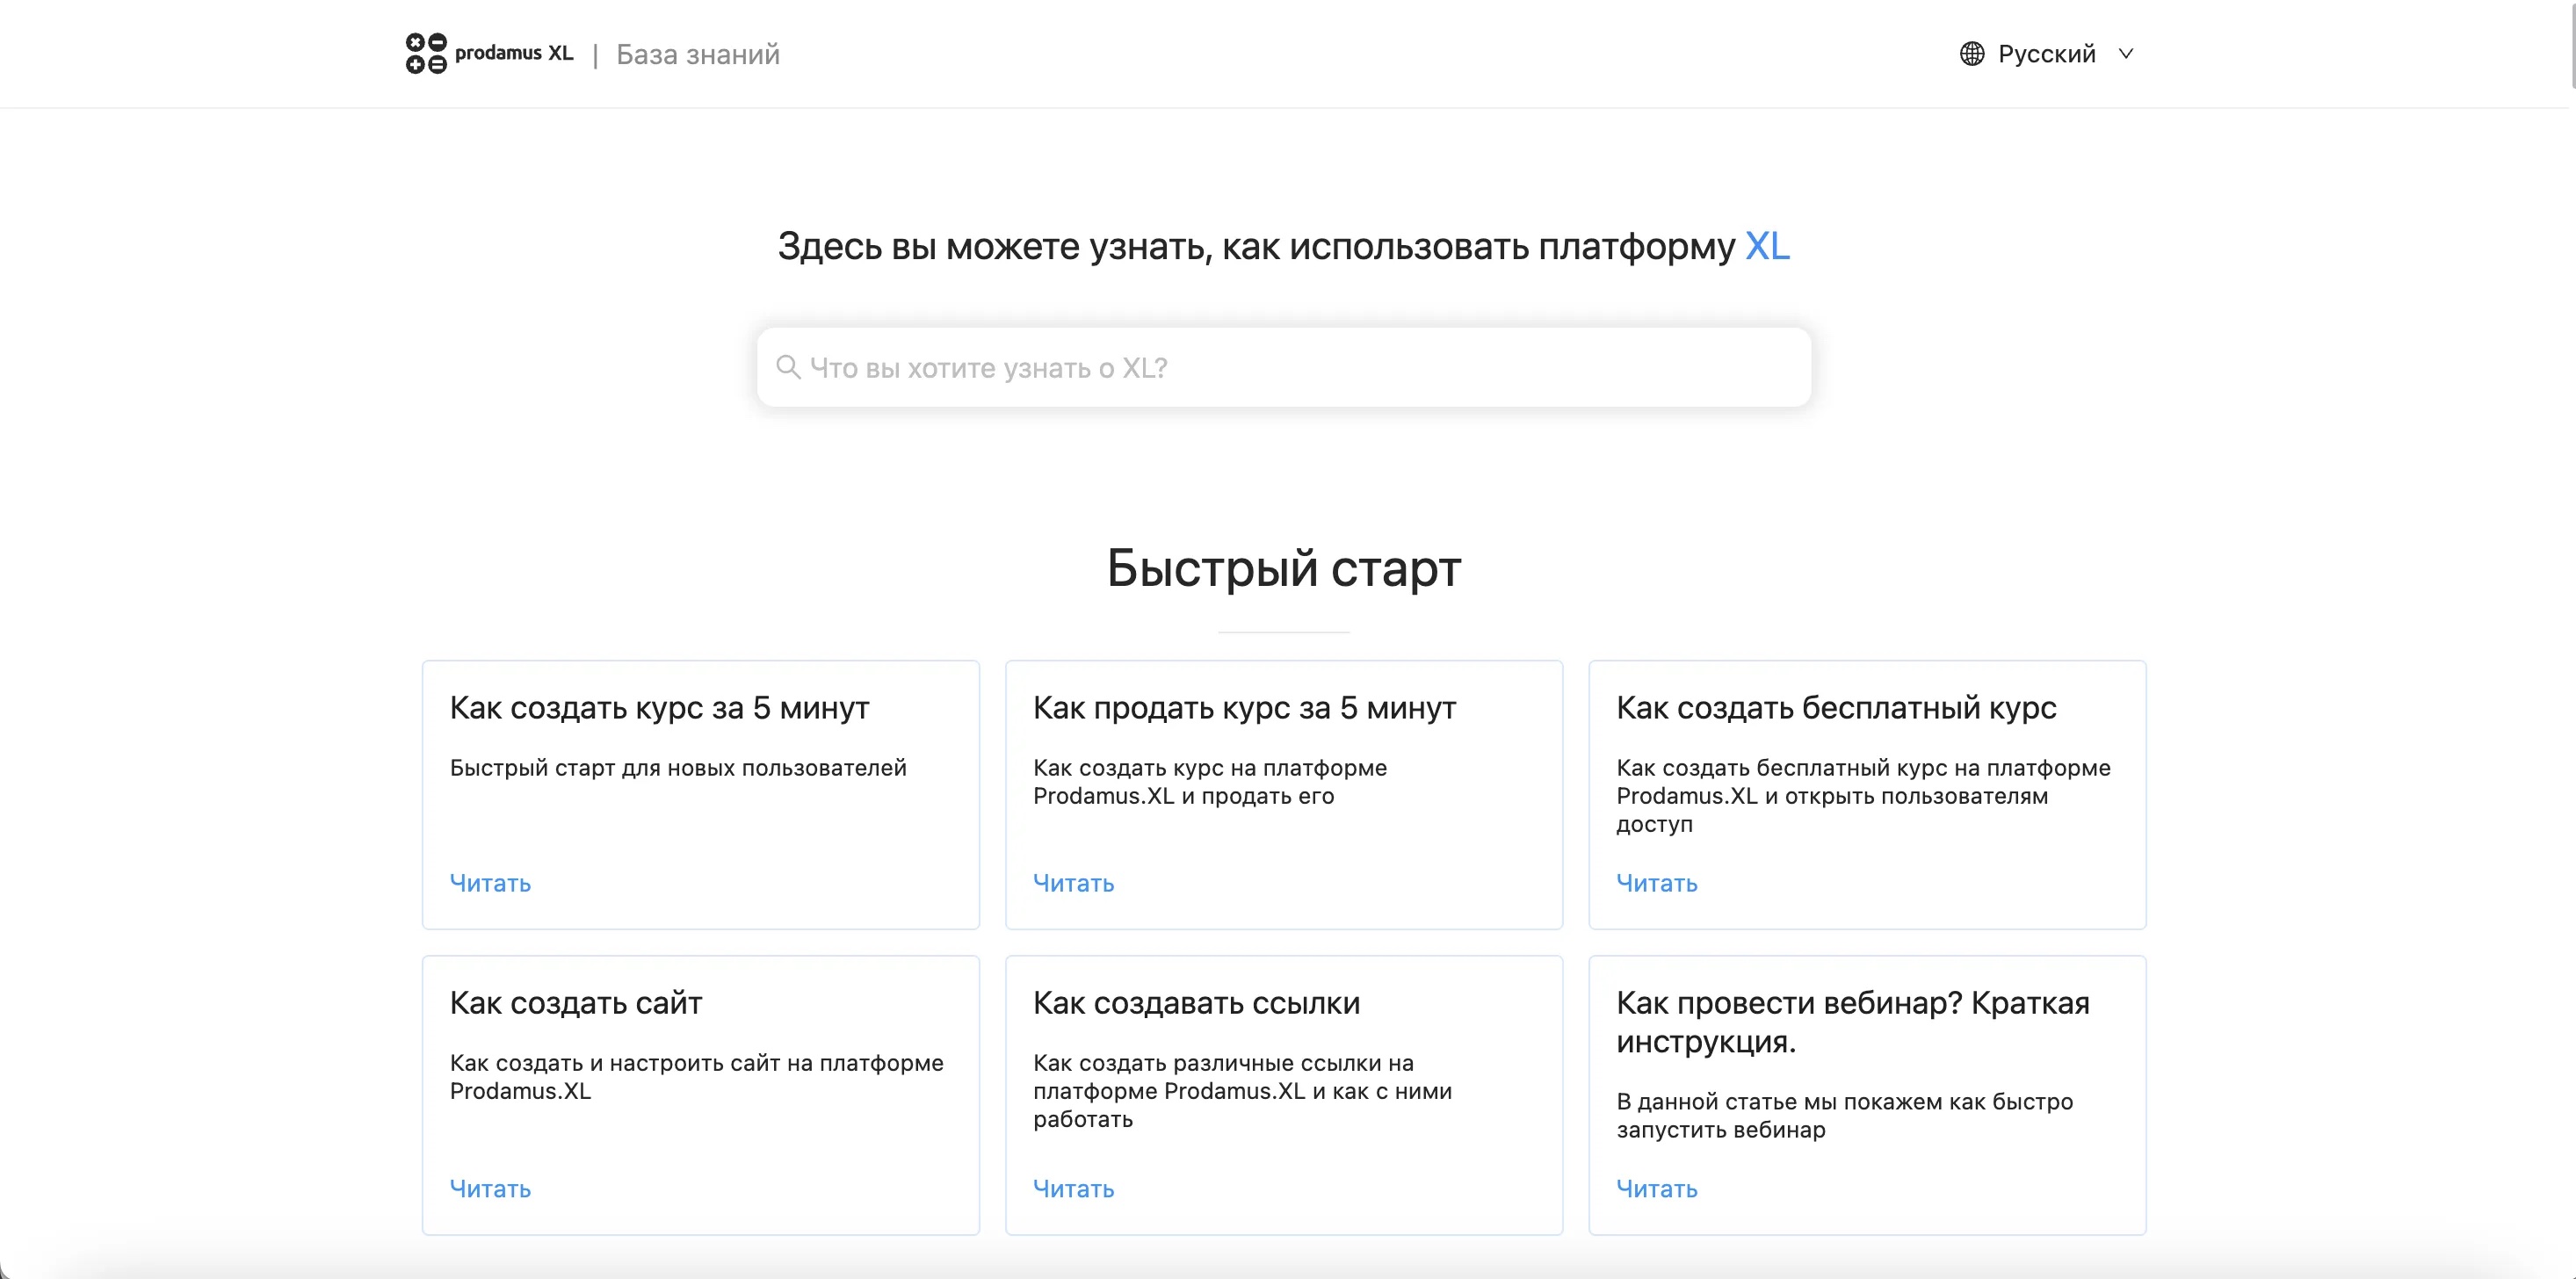
Task: Click Читать under Как продать курс за 5 минут
Action: click(1073, 883)
